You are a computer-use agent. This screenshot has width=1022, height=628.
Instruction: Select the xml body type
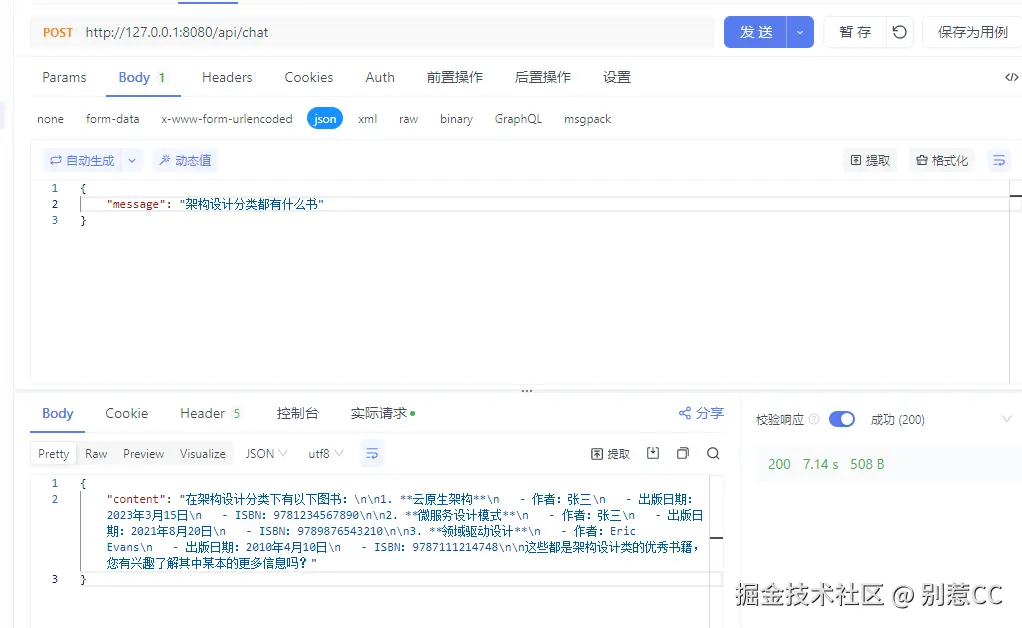(x=368, y=119)
